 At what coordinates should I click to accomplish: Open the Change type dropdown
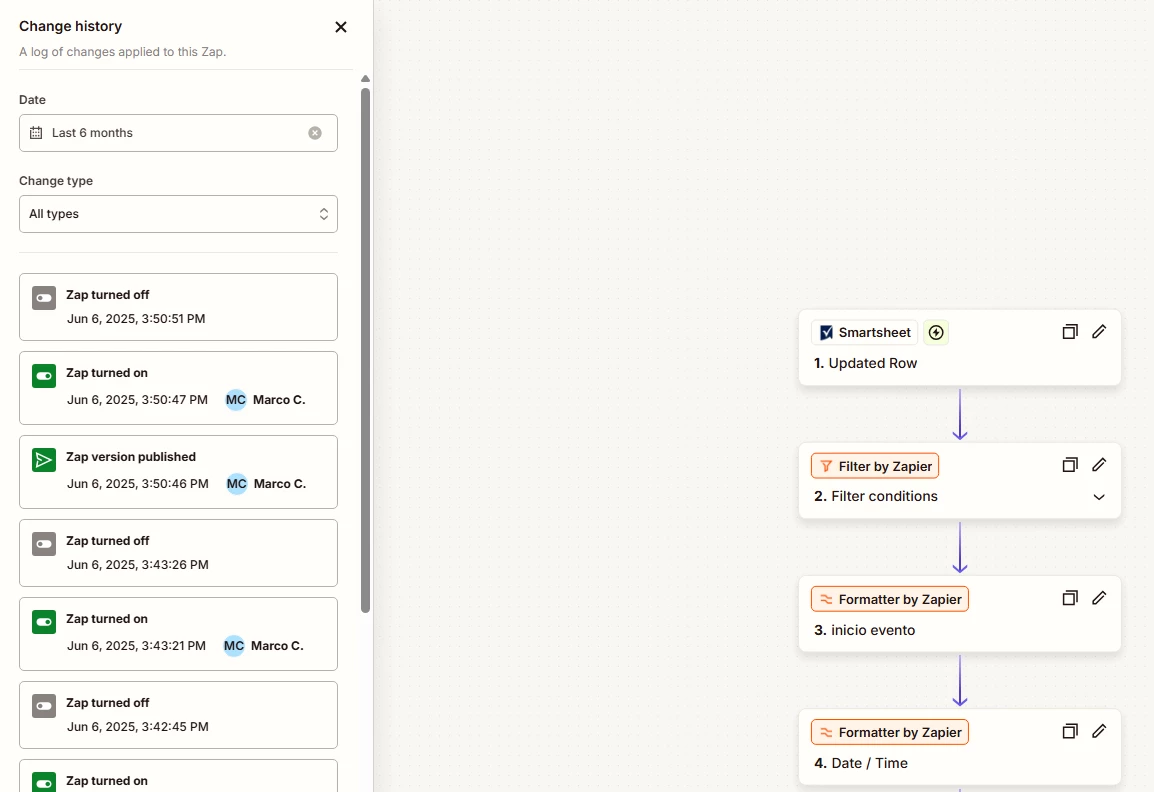178,214
